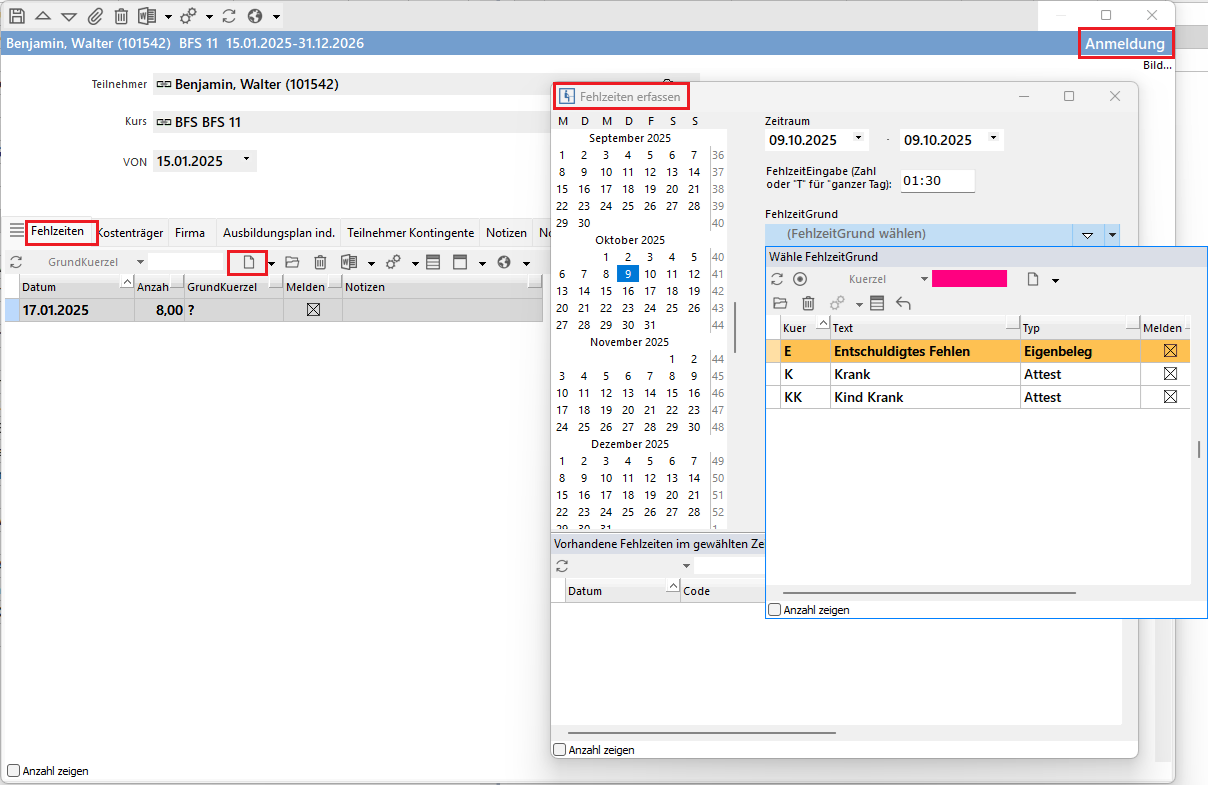Viewport: 1208px width, 785px height.
Task: Toggle Melden checkbox for Krank row
Action: pos(1170,374)
